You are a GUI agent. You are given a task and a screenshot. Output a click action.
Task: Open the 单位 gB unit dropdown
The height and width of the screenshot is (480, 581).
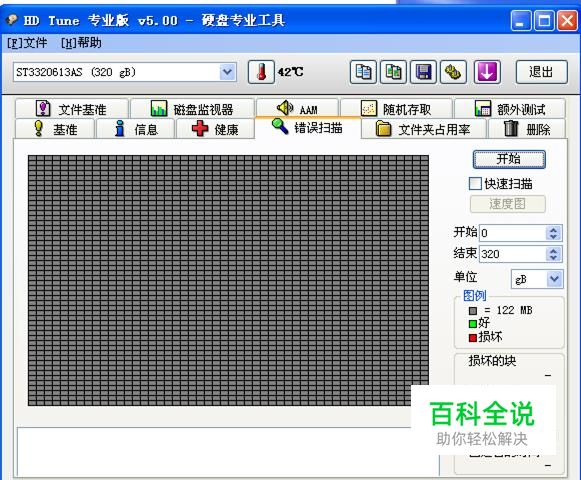pos(537,279)
